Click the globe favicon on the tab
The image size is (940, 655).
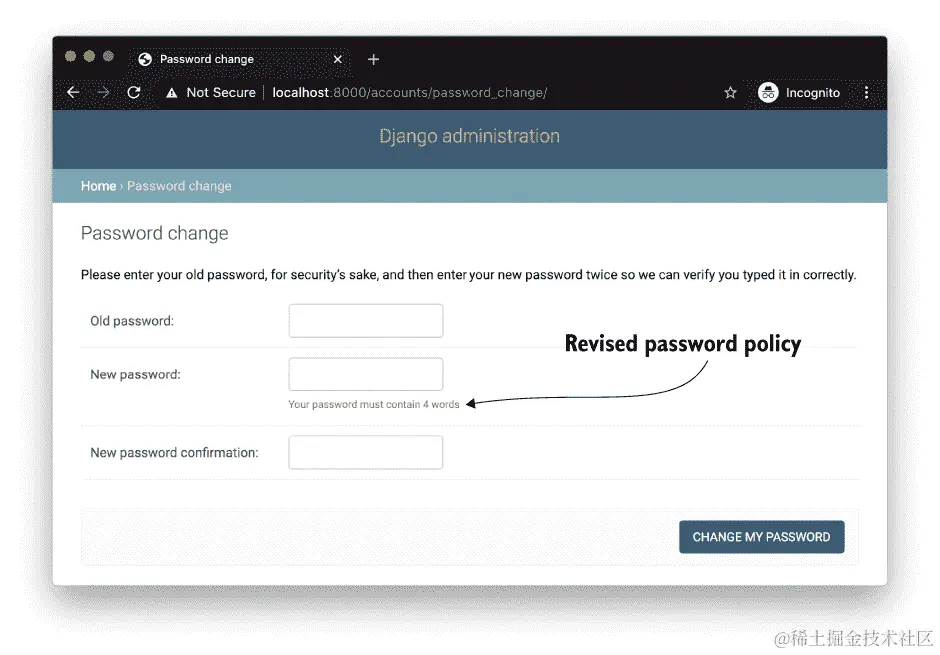point(144,59)
